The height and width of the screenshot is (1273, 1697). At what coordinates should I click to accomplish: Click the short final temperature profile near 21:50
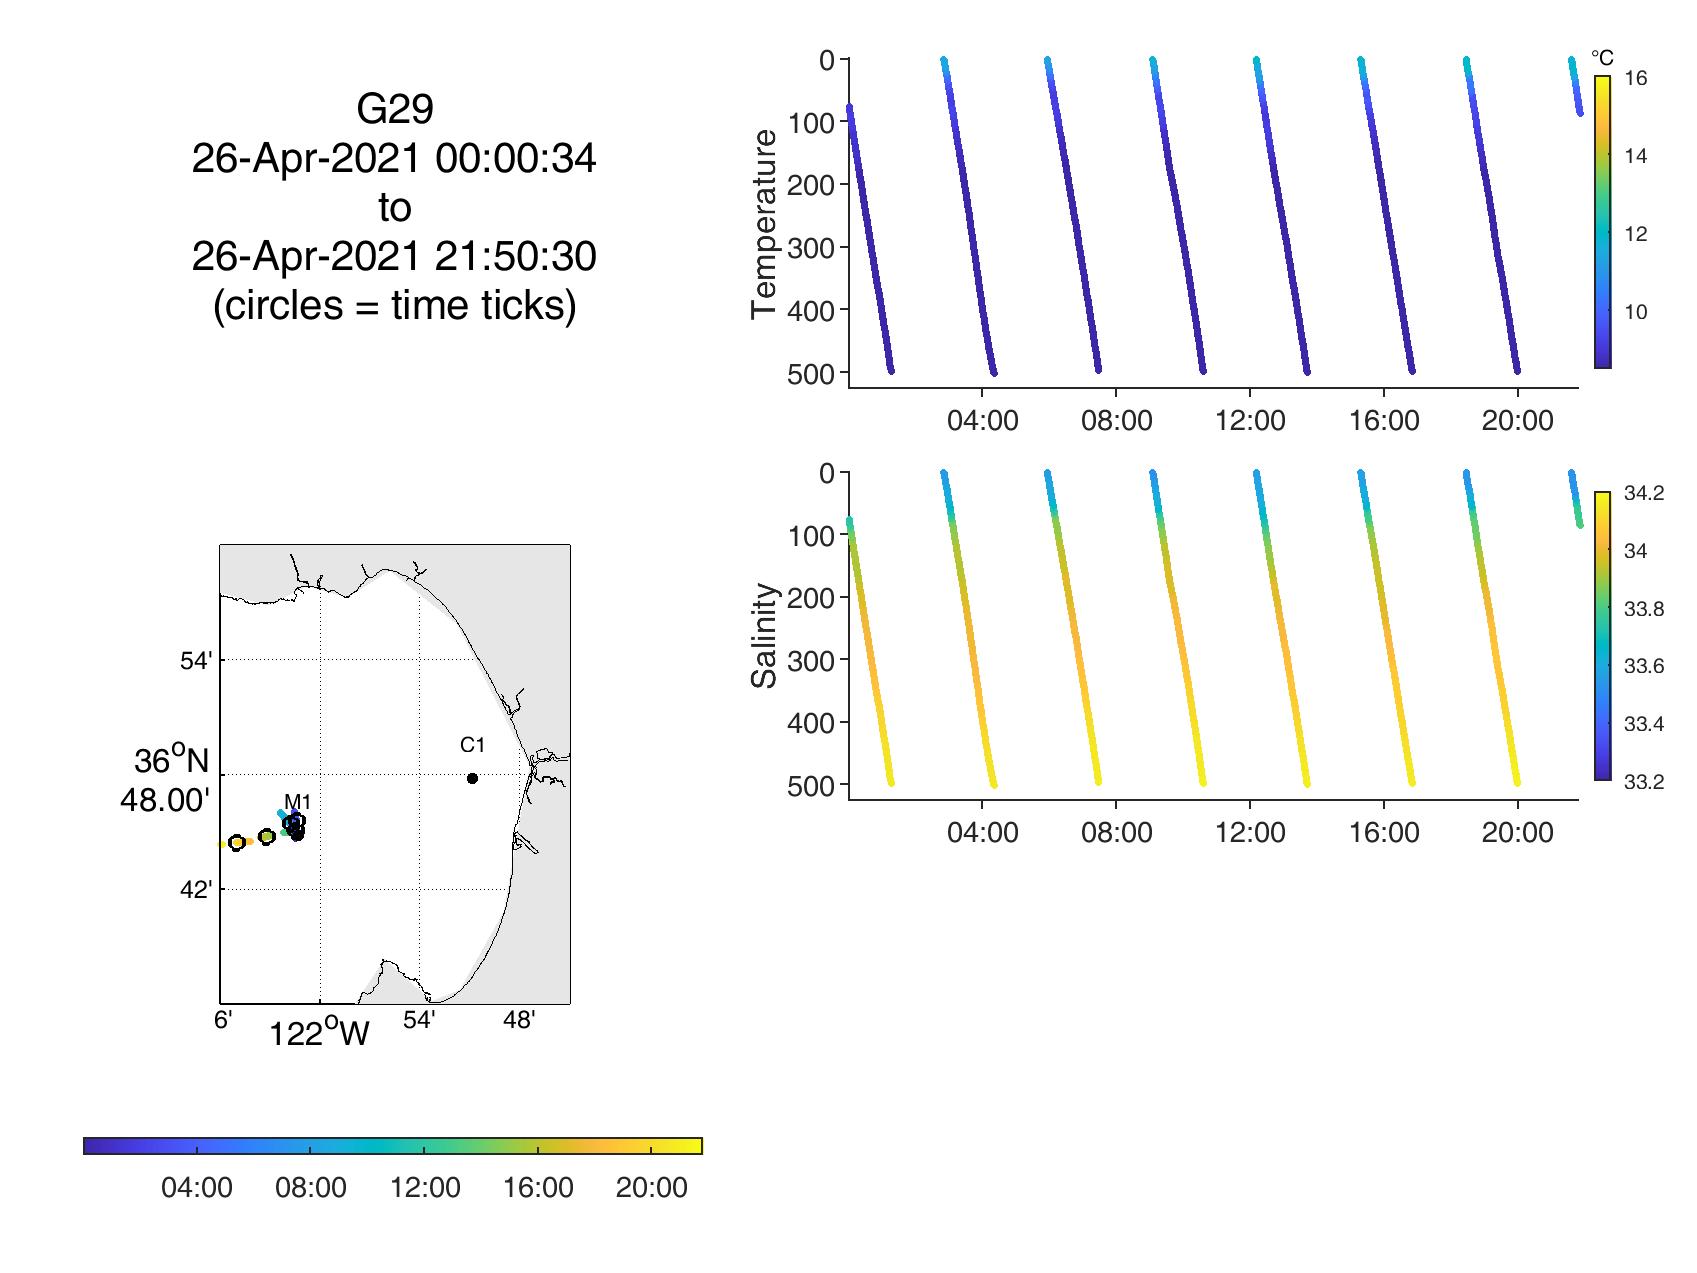point(1576,87)
